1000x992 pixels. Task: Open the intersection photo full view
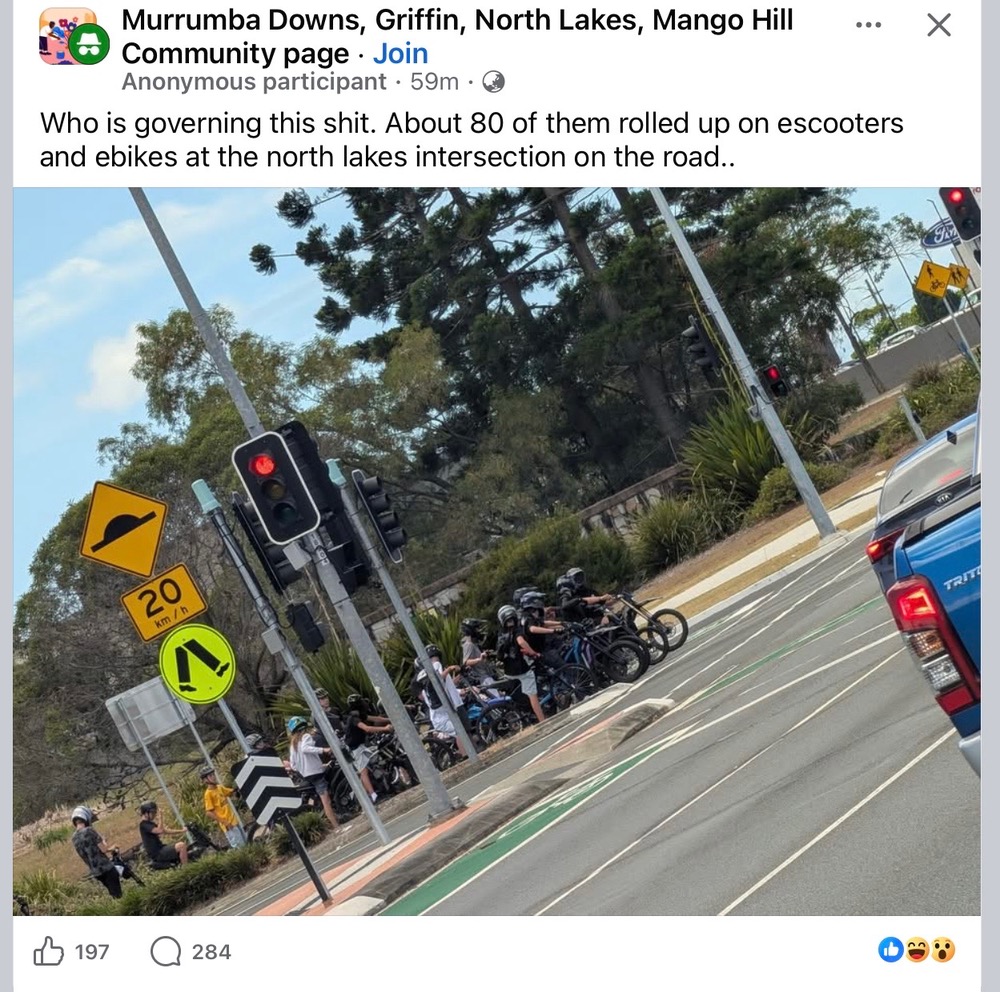497,551
